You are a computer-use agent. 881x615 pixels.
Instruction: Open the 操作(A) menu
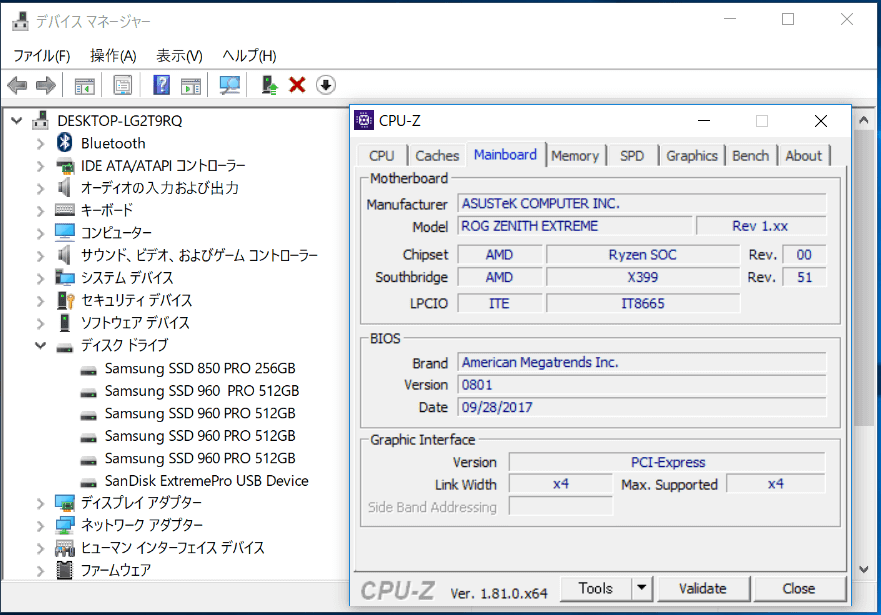pos(113,56)
